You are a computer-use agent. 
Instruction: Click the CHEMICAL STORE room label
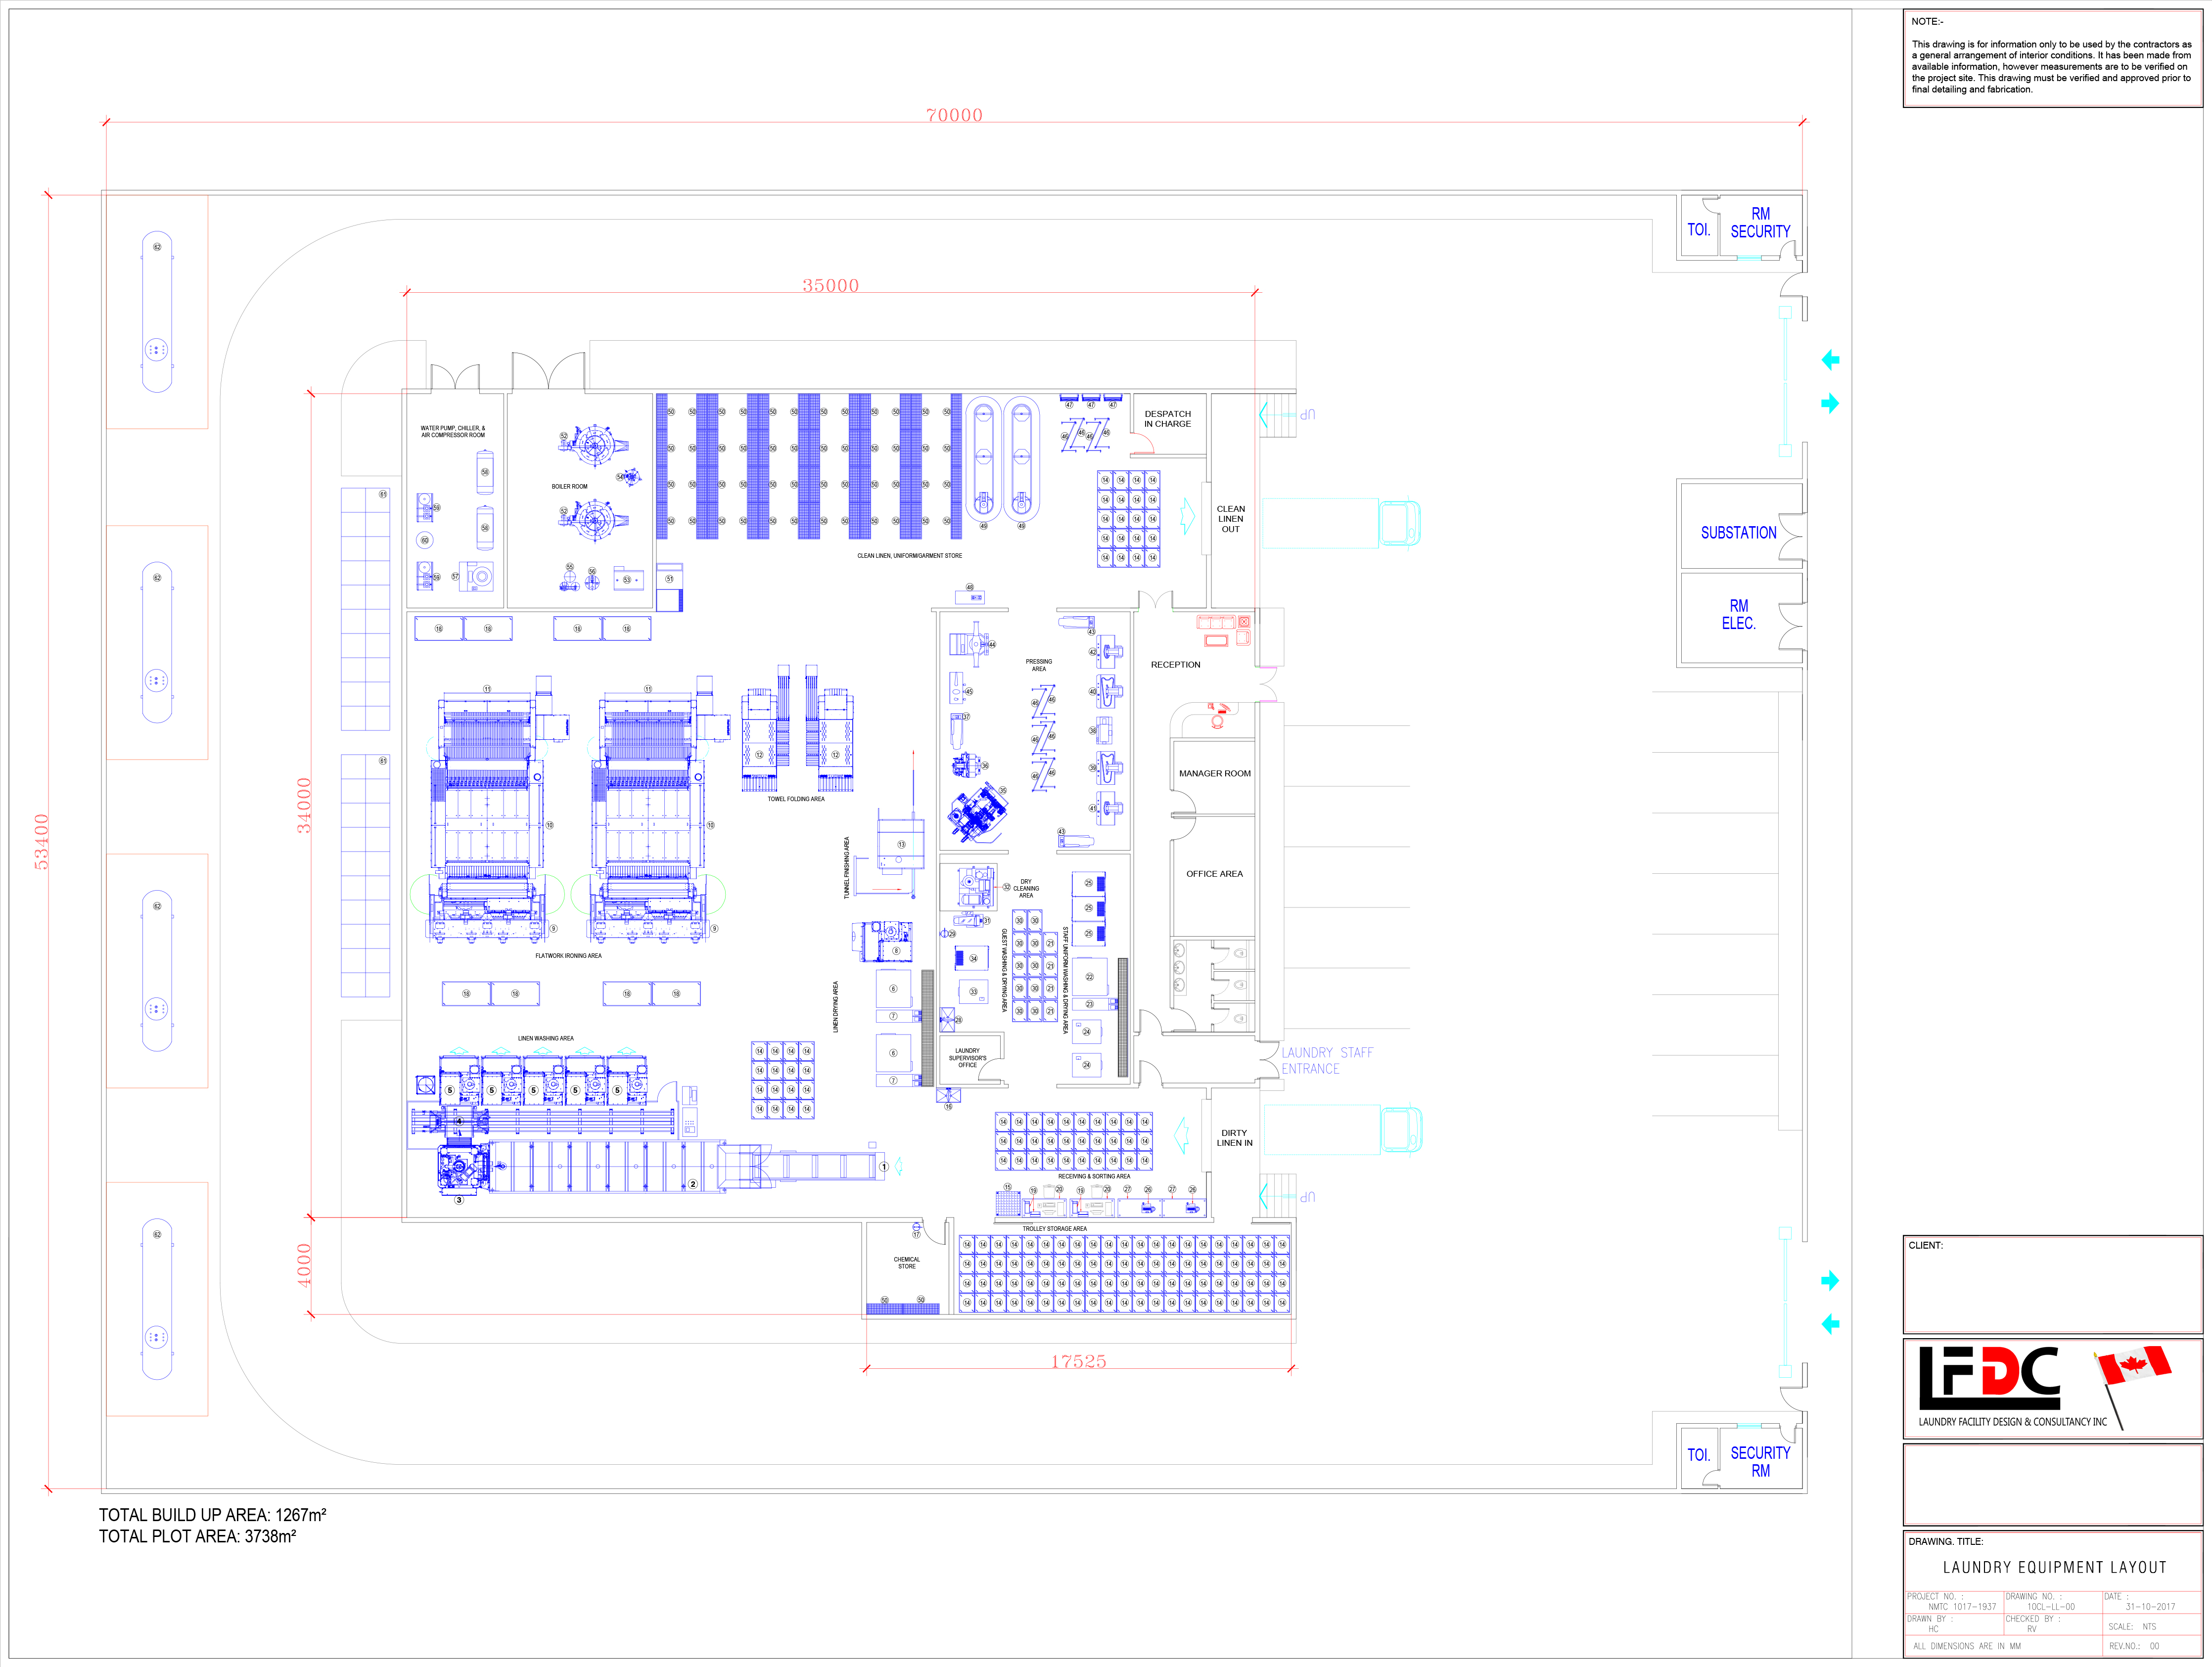click(x=906, y=1263)
